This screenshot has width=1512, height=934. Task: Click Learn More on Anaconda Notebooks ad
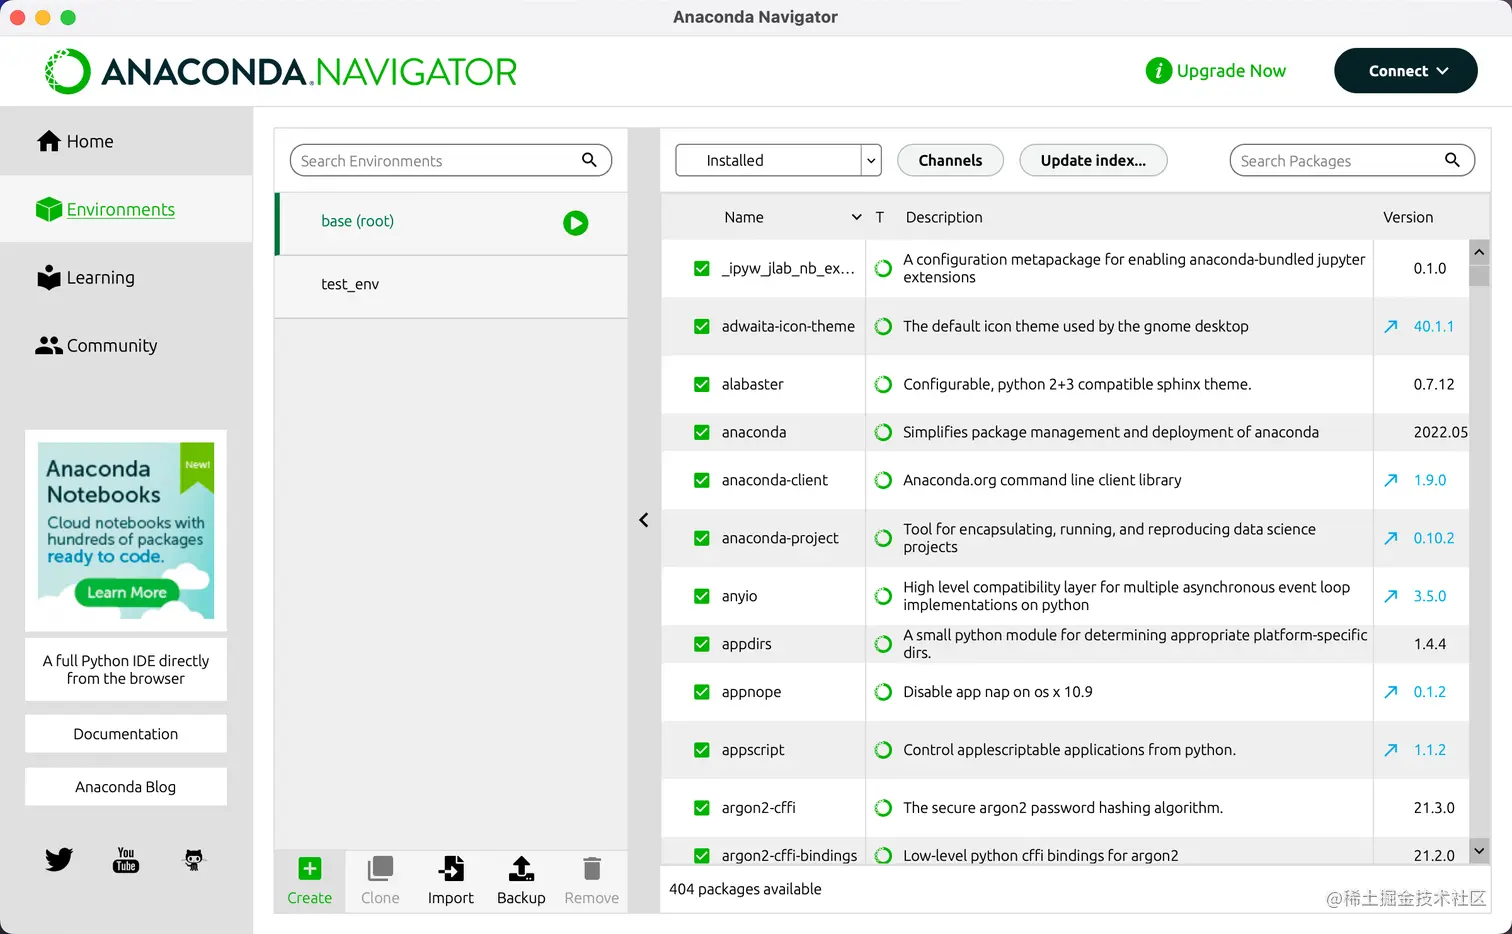(127, 593)
